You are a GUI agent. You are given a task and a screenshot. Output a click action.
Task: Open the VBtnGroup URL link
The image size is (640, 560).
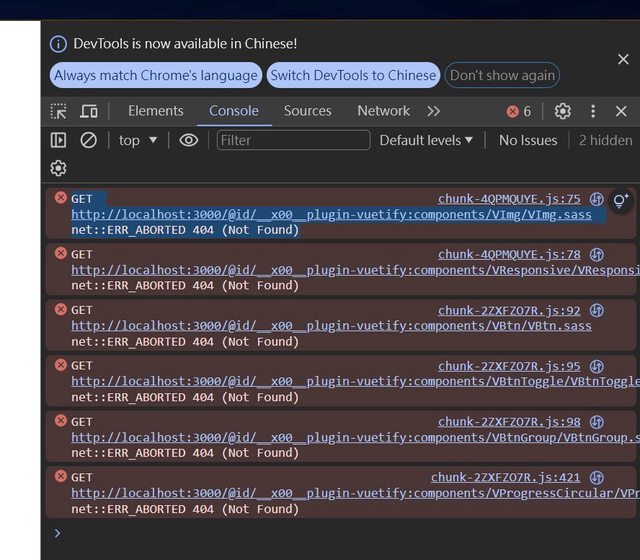(356, 438)
